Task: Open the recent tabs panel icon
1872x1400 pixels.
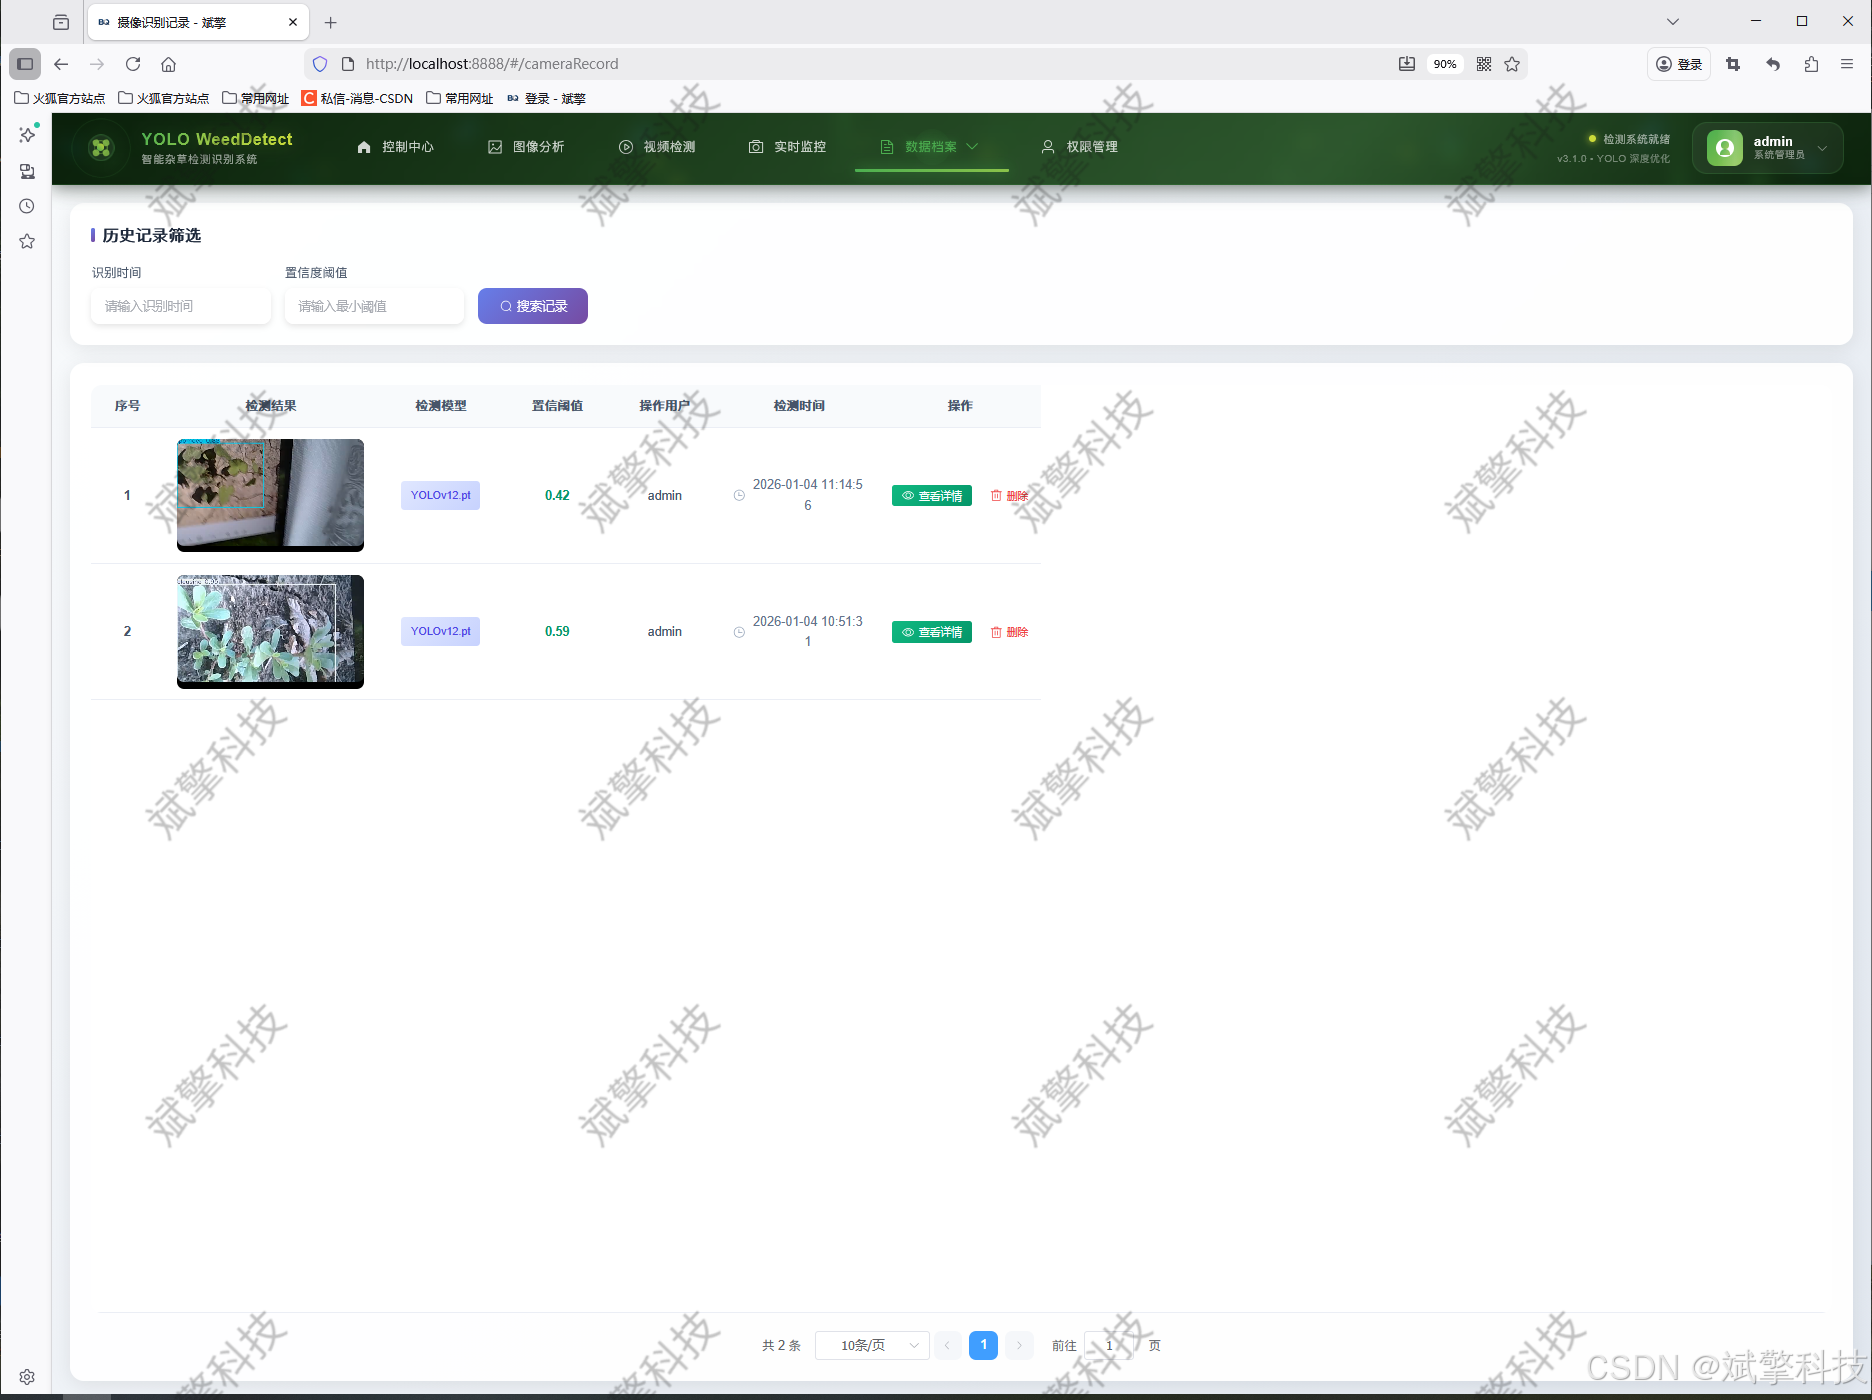Action: 61,22
